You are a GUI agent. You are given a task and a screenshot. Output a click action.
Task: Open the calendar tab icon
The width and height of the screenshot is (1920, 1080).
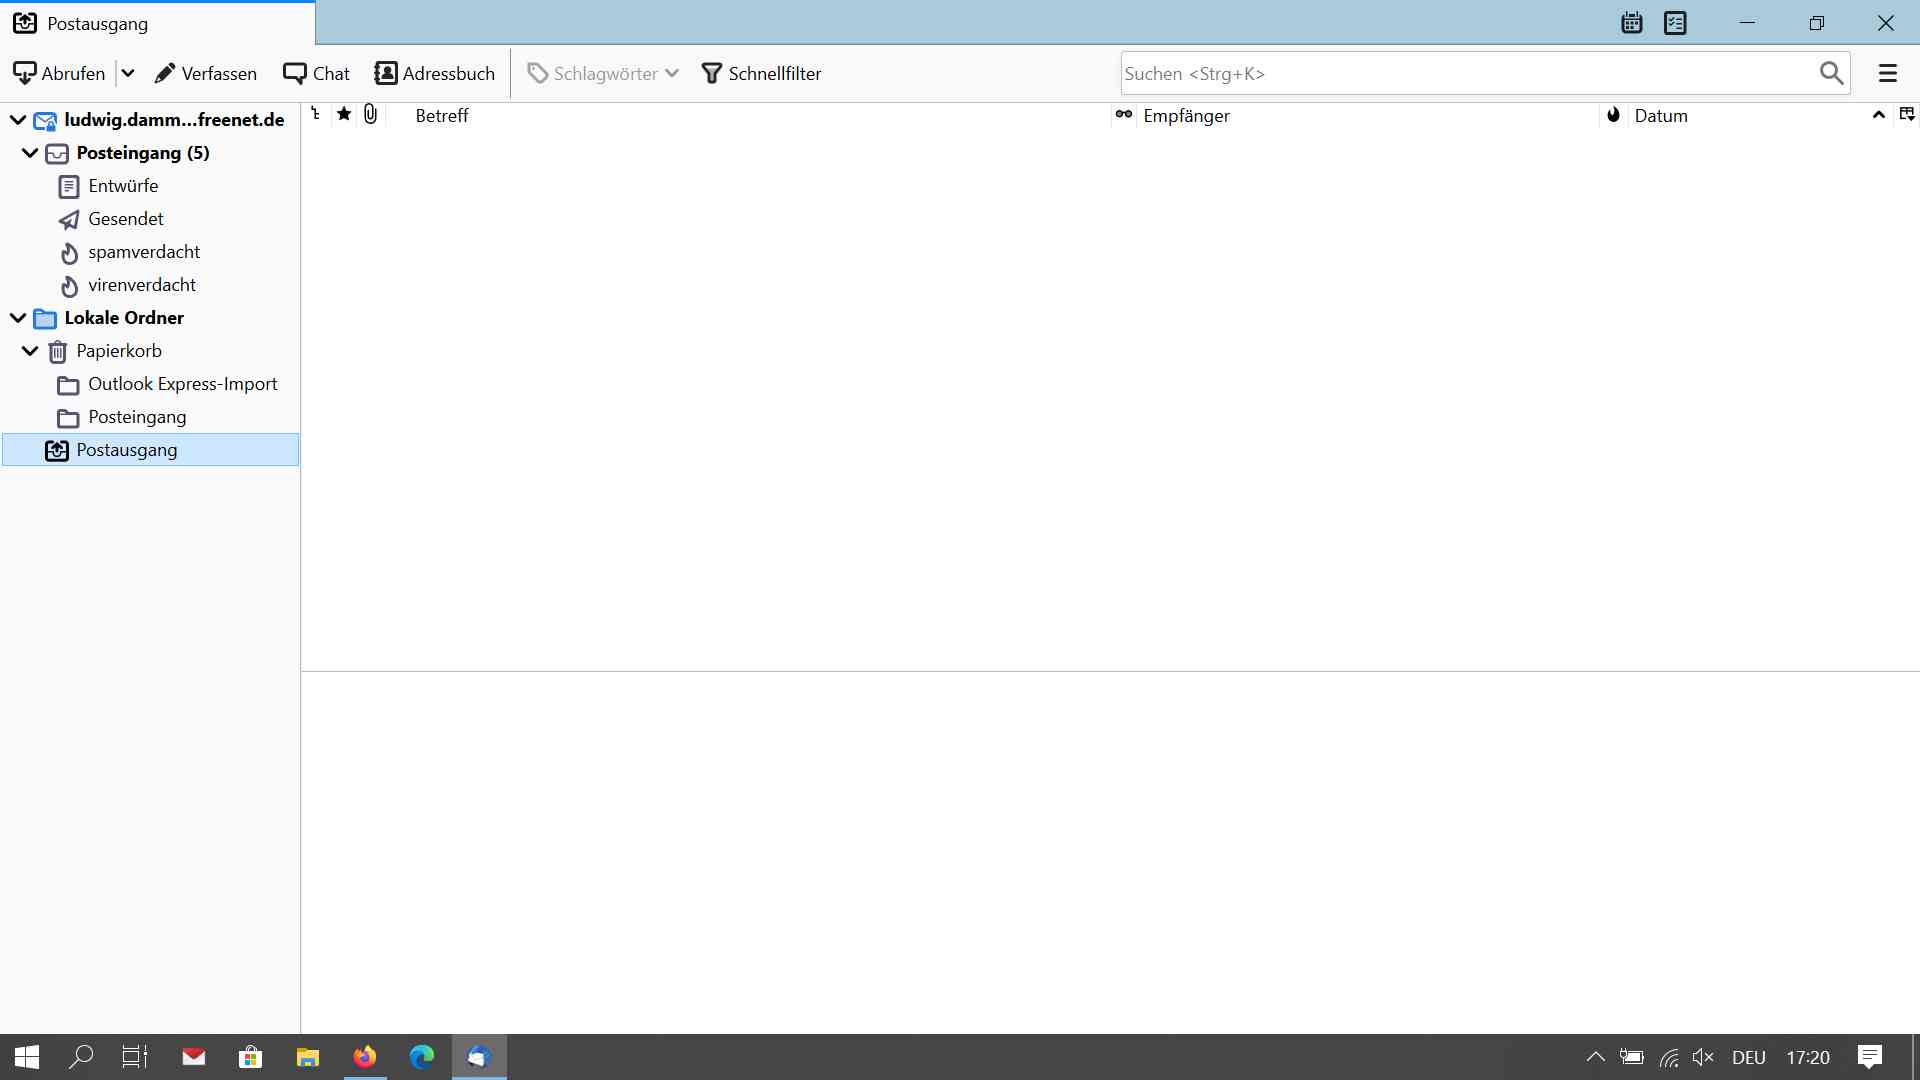[x=1632, y=23]
